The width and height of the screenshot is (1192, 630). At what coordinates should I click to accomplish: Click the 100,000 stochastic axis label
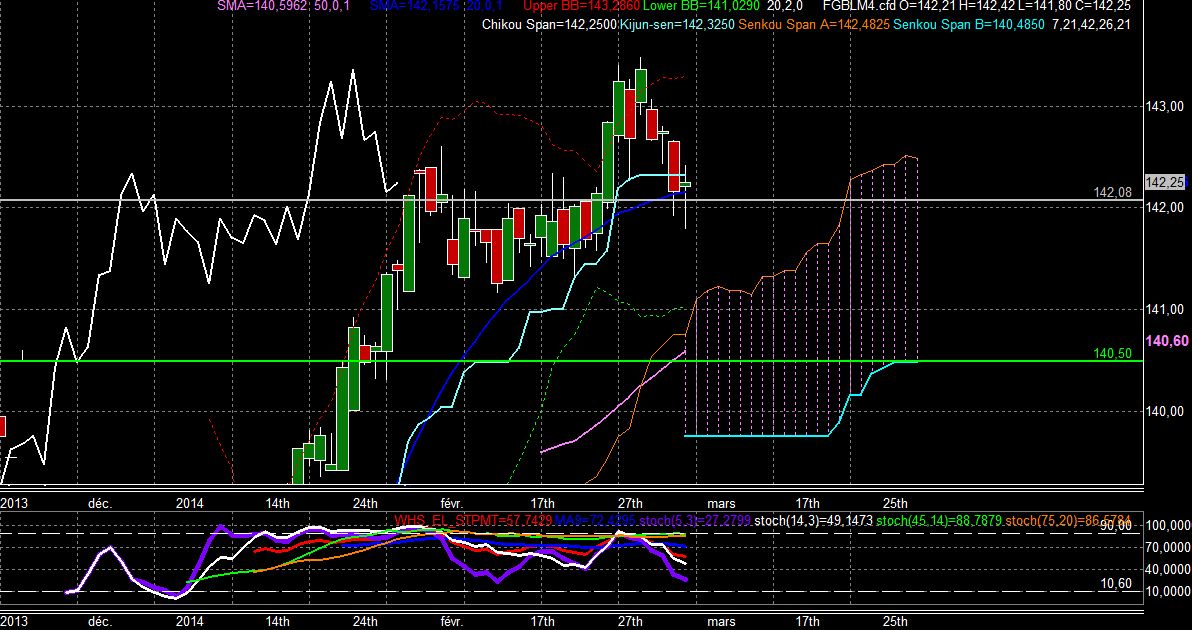coord(1167,526)
